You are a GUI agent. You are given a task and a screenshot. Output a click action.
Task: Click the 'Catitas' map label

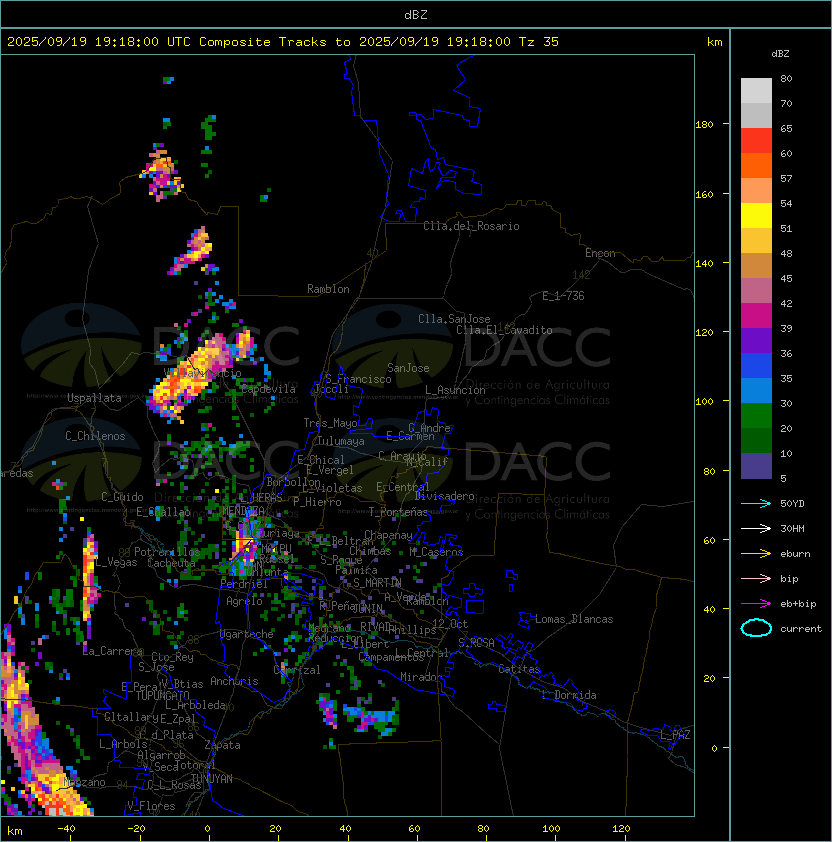point(519,669)
